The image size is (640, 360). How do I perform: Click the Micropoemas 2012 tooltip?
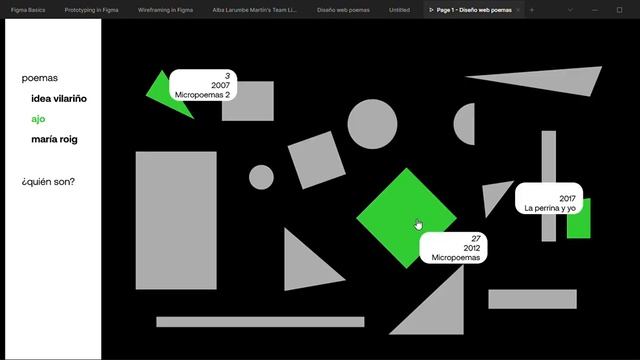453,248
